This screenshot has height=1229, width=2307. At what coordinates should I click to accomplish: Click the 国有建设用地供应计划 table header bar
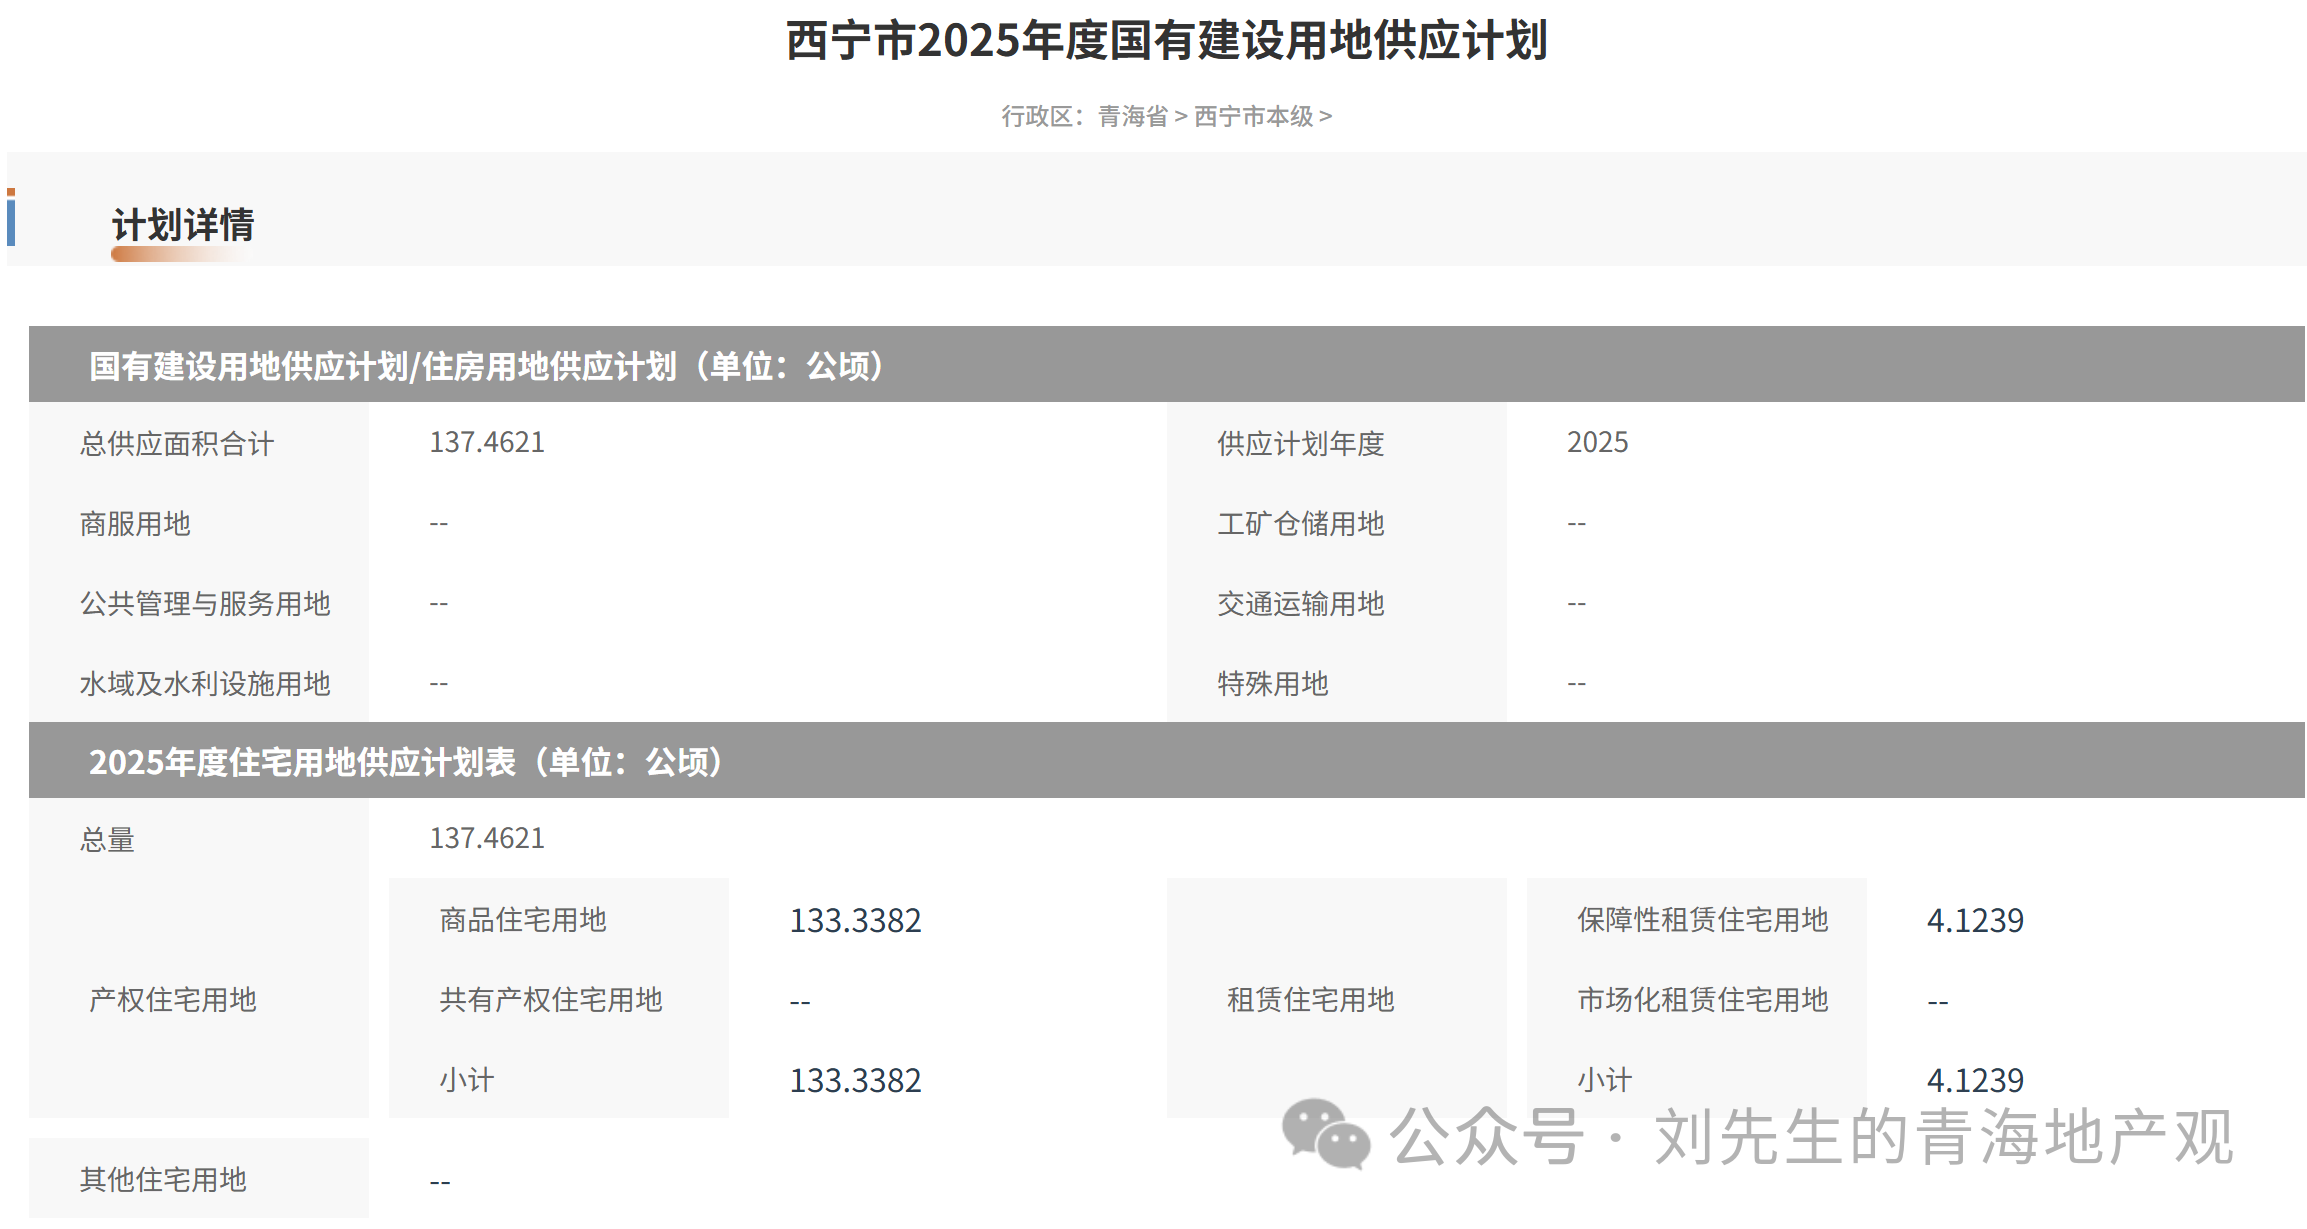tap(486, 366)
